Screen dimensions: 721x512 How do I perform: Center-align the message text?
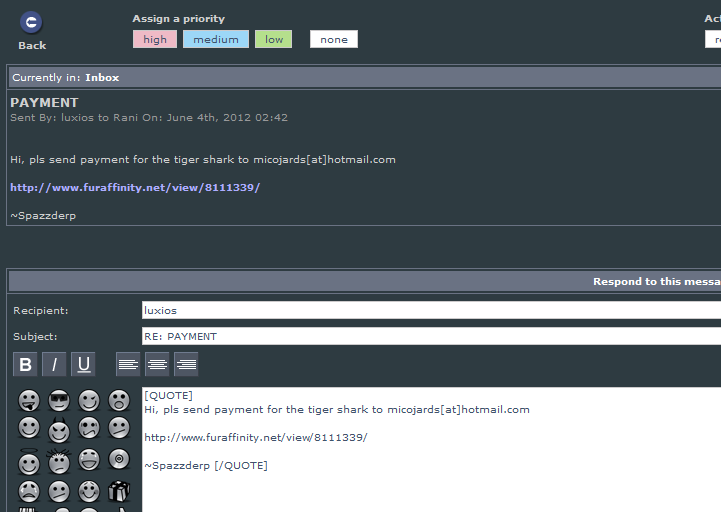(x=157, y=364)
